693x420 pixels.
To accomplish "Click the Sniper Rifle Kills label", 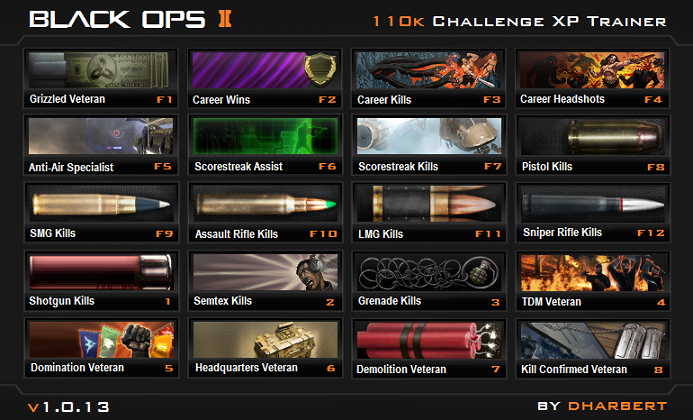I will coord(562,233).
